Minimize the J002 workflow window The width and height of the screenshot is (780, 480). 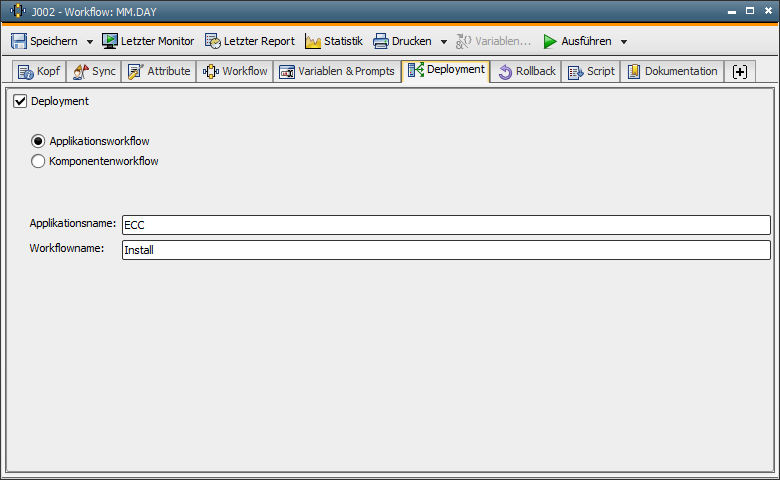click(732, 11)
